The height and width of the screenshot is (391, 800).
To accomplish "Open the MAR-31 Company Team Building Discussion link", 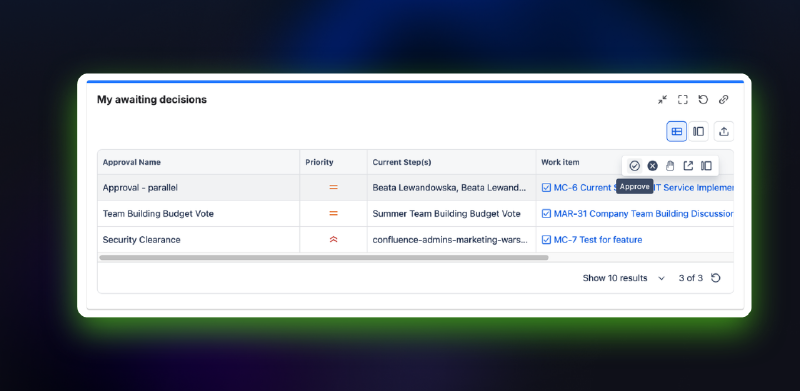I will tap(643, 214).
